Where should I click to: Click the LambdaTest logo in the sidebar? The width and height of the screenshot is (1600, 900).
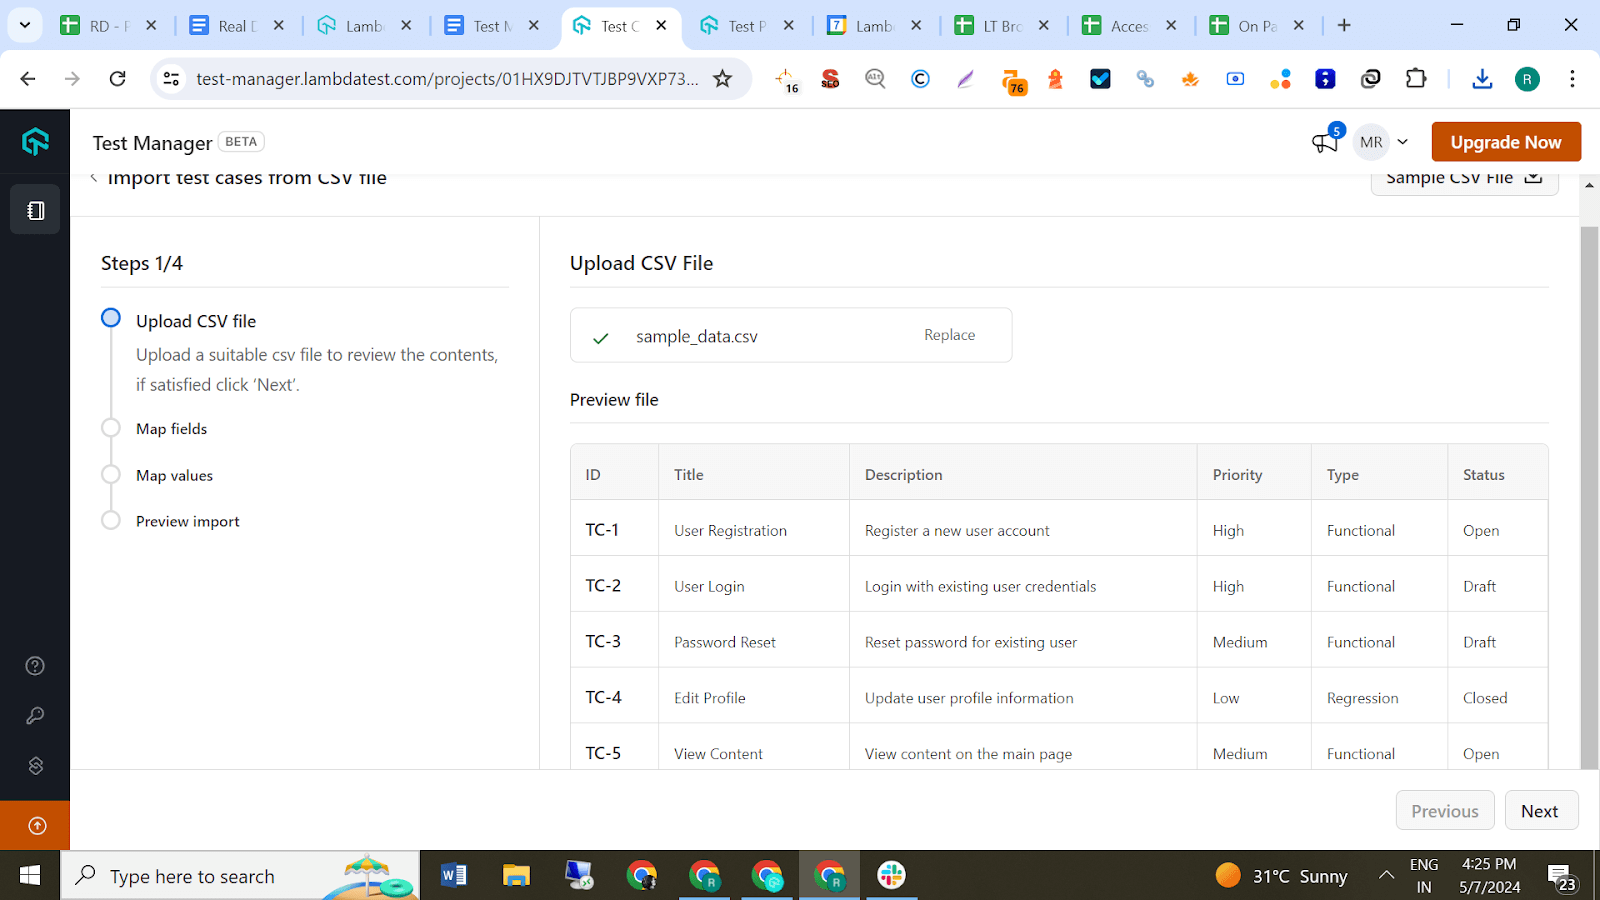click(x=35, y=142)
